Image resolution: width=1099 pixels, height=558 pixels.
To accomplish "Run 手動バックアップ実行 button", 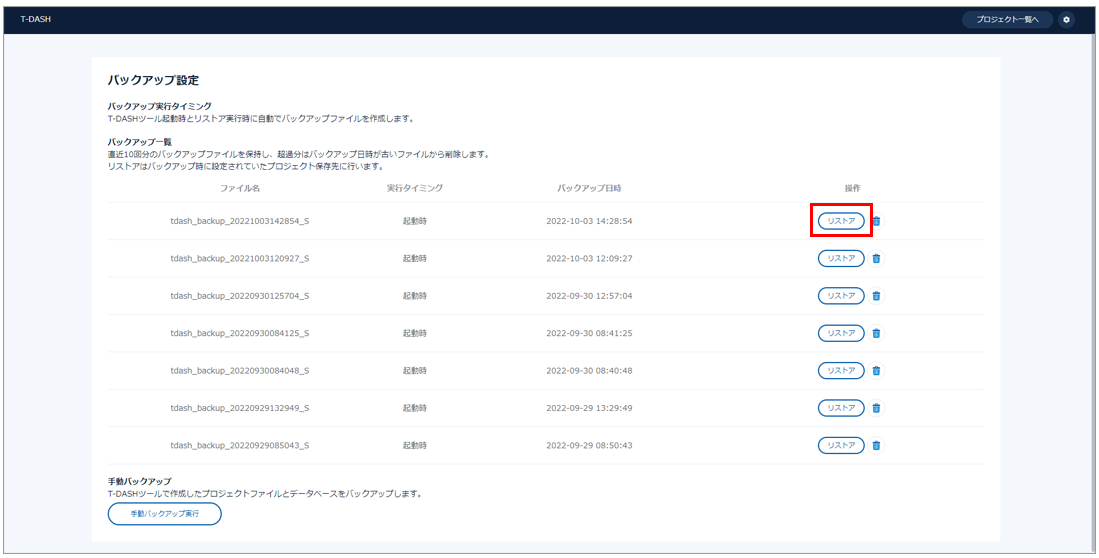I will [x=164, y=514].
